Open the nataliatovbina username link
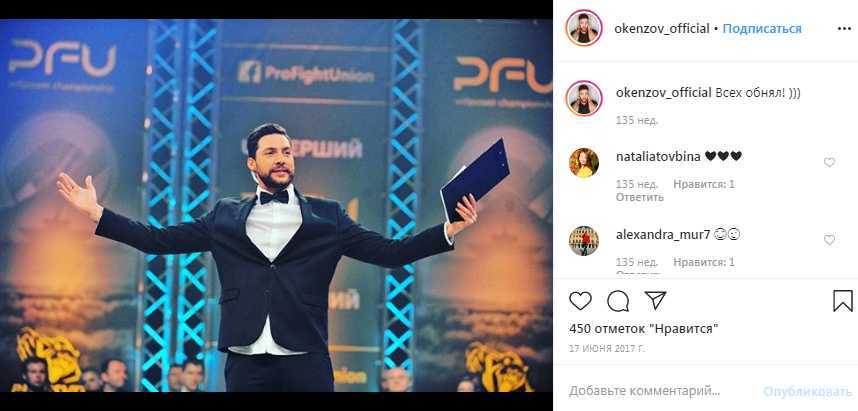This screenshot has width=858, height=411. [658, 157]
